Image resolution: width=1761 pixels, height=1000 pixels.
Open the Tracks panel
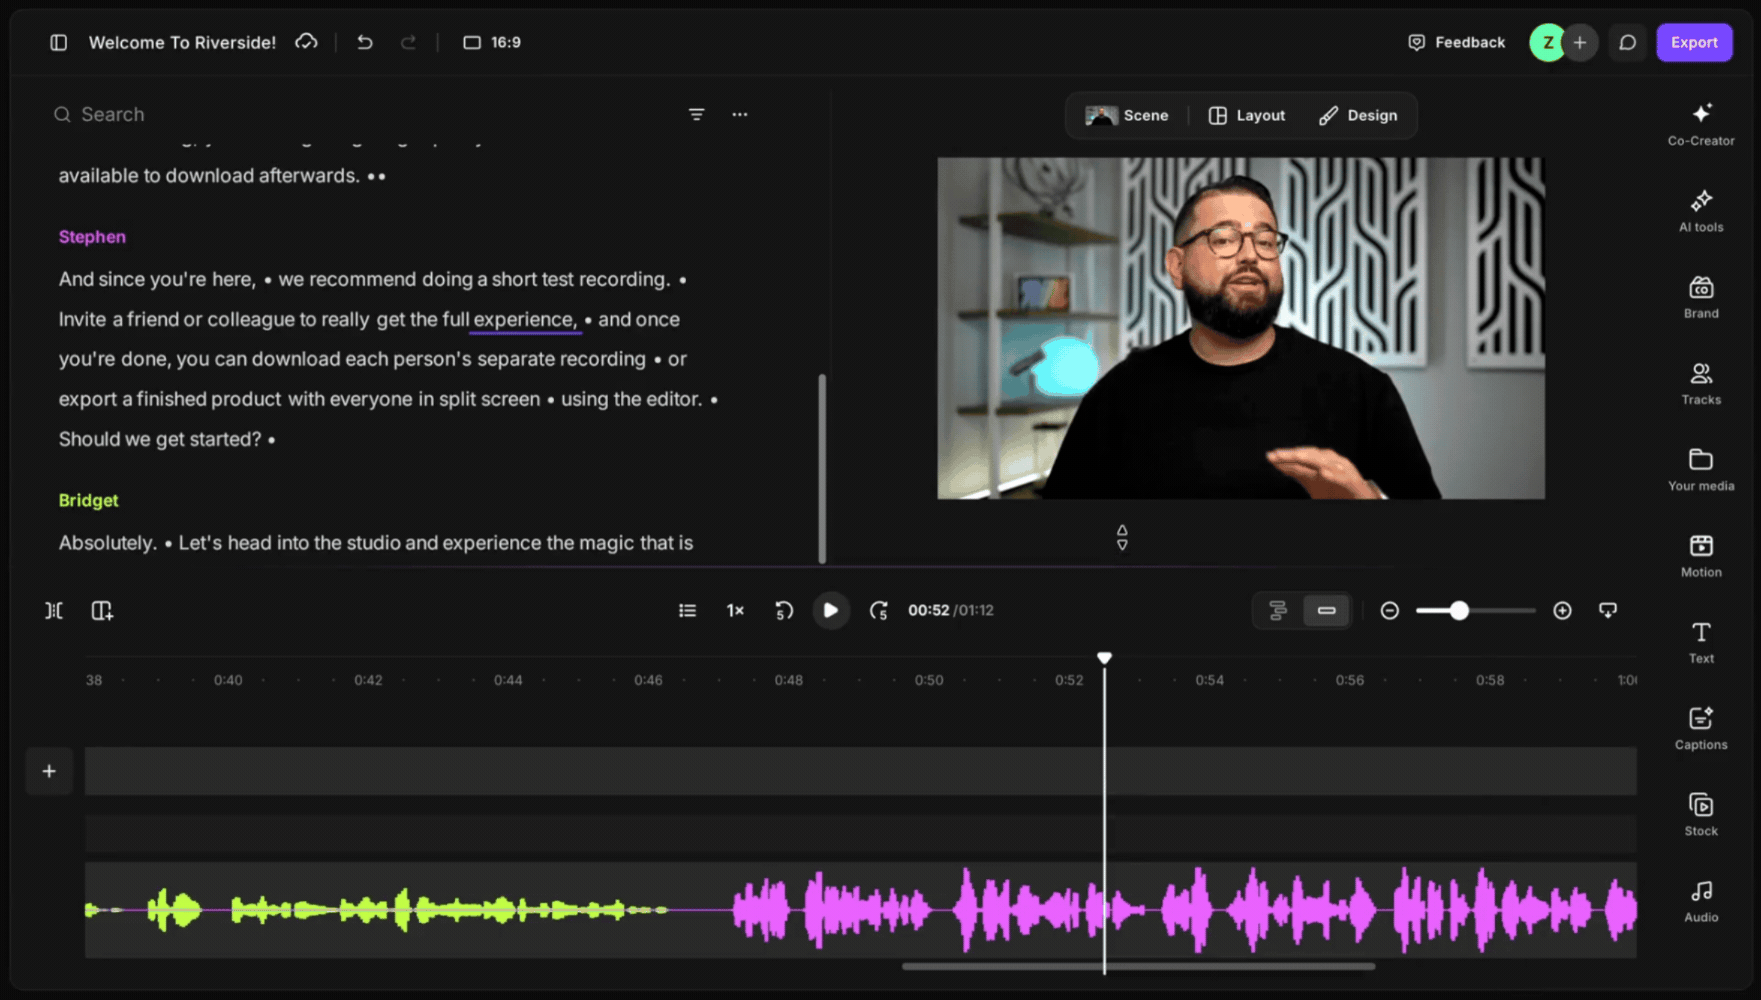pyautogui.click(x=1701, y=383)
